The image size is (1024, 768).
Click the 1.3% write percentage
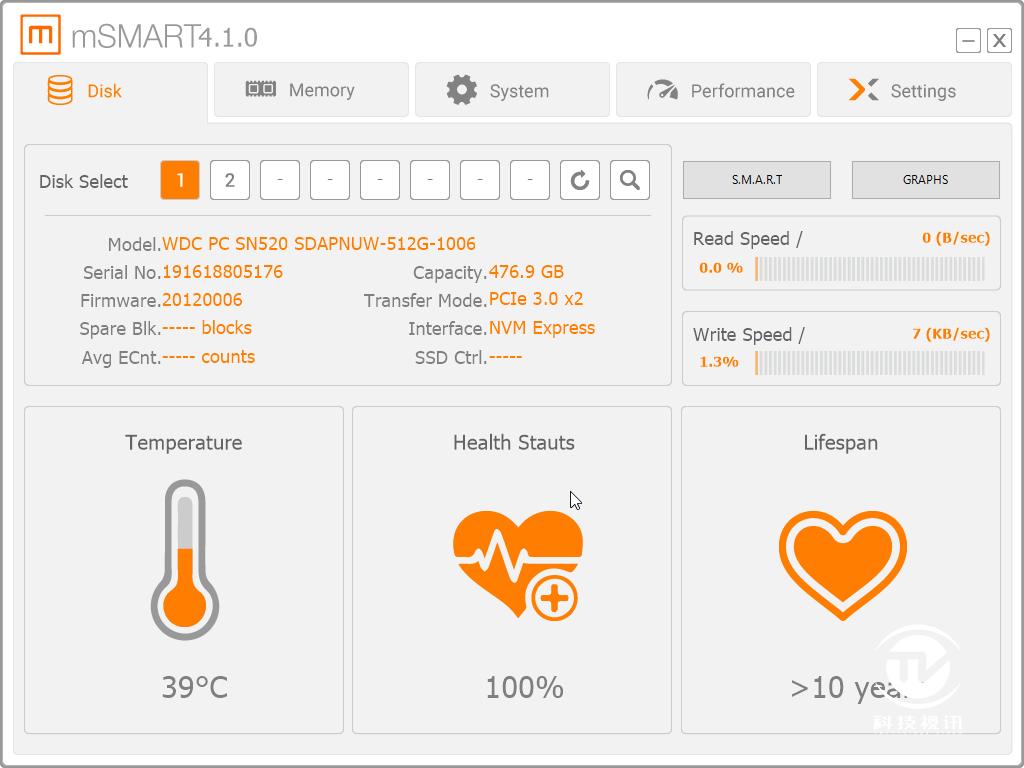(718, 362)
